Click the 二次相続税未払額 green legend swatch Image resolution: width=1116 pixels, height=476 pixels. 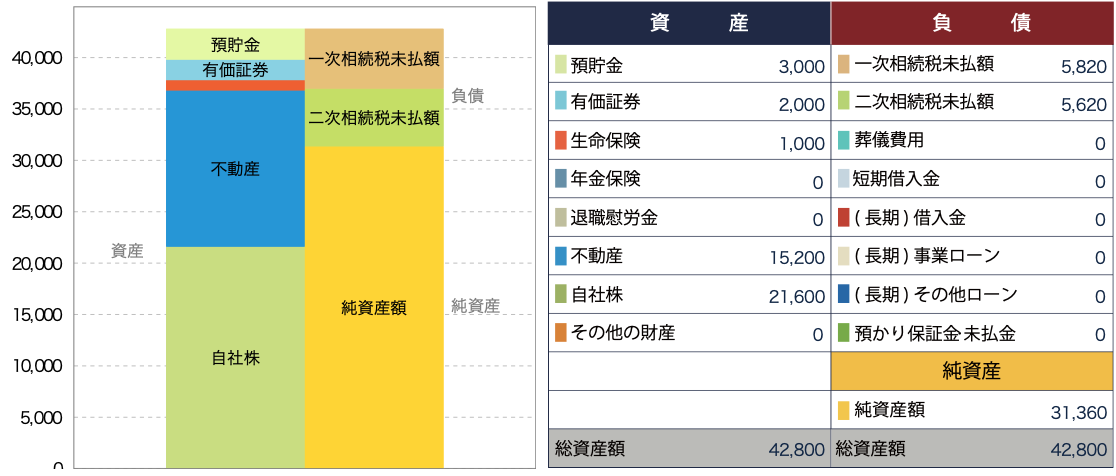coord(844,104)
